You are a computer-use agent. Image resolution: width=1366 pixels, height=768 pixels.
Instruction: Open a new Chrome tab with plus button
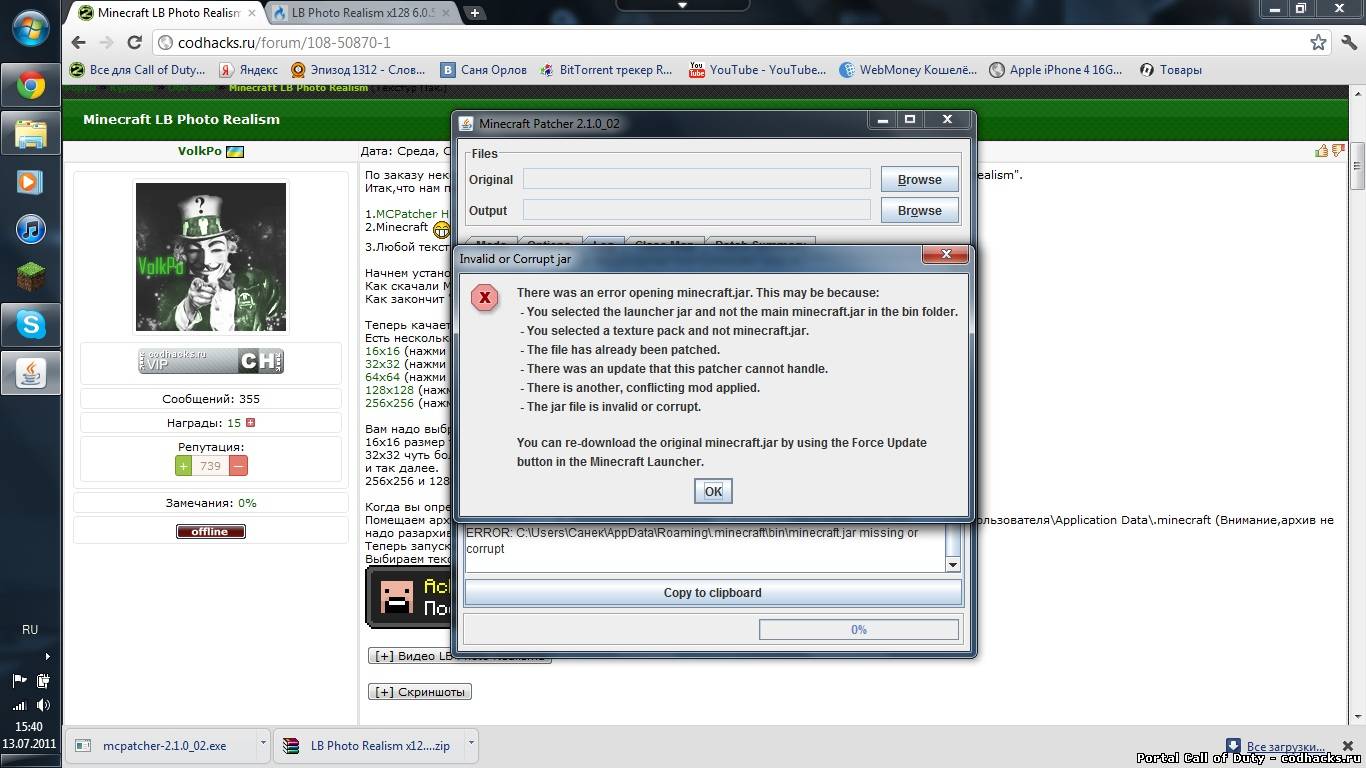coord(475,13)
